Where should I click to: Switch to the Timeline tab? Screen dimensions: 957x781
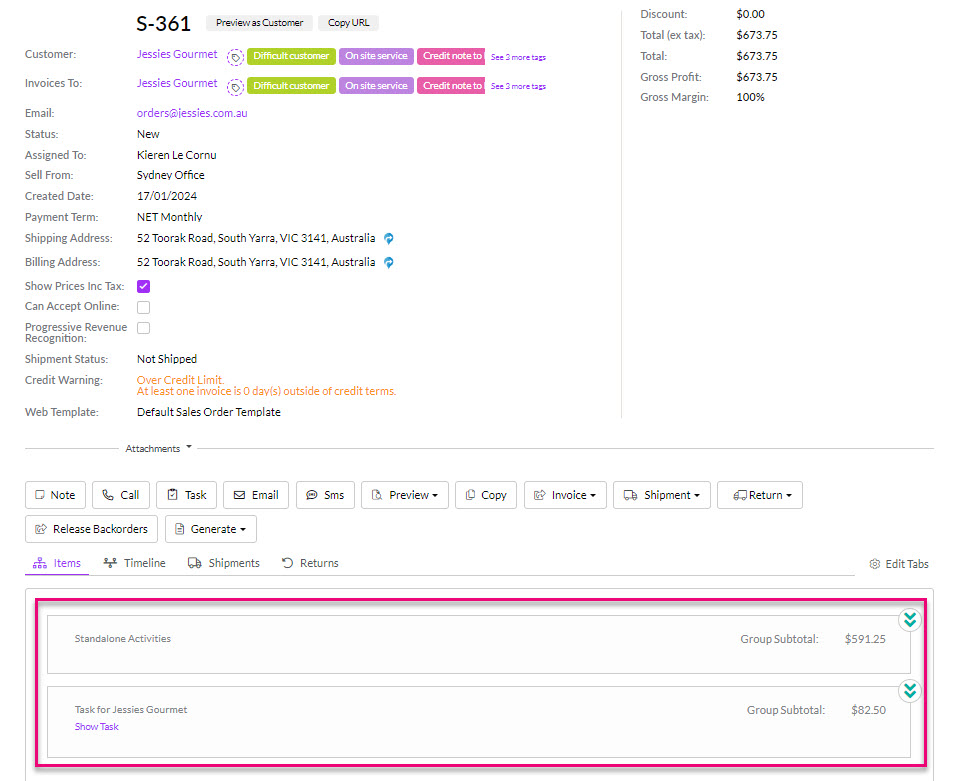pyautogui.click(x=135, y=563)
